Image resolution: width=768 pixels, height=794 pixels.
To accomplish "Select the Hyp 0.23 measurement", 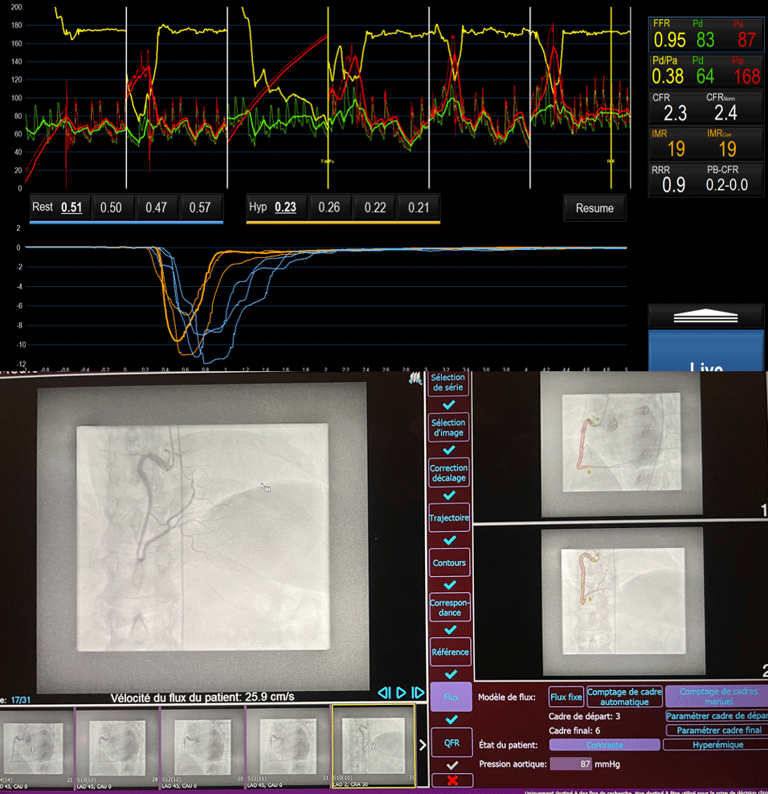I will click(x=276, y=207).
